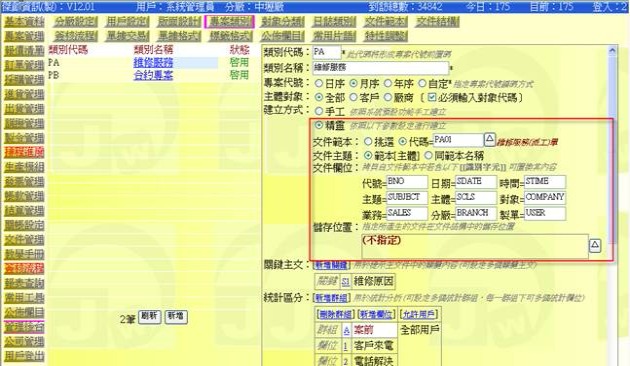The height and width of the screenshot is (366, 630).
Task: Select the 日序 project numbering radio option
Action: [319, 84]
